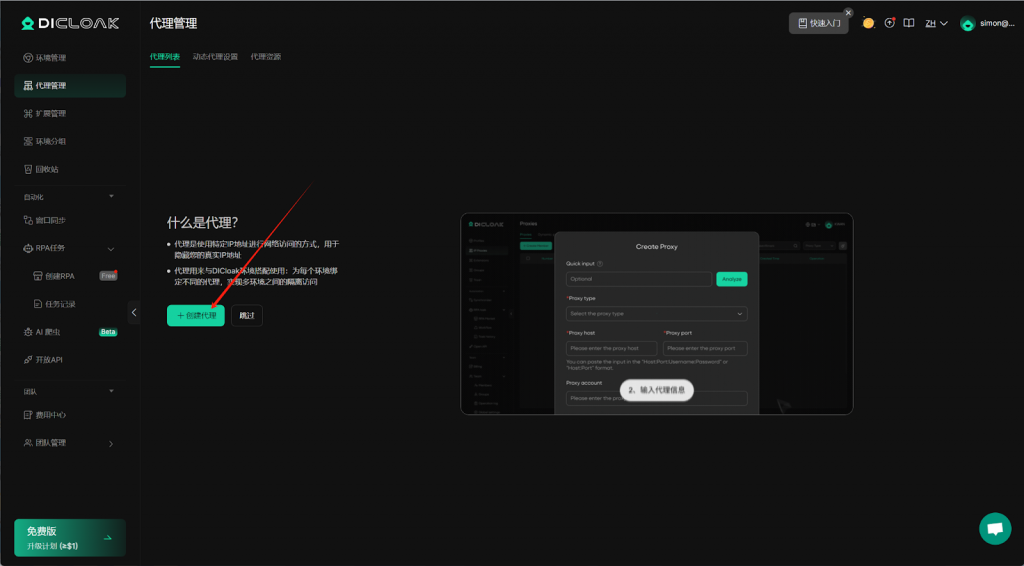This screenshot has height=566, width=1024.
Task: Open 窗口同步 window sync
Action: point(51,220)
